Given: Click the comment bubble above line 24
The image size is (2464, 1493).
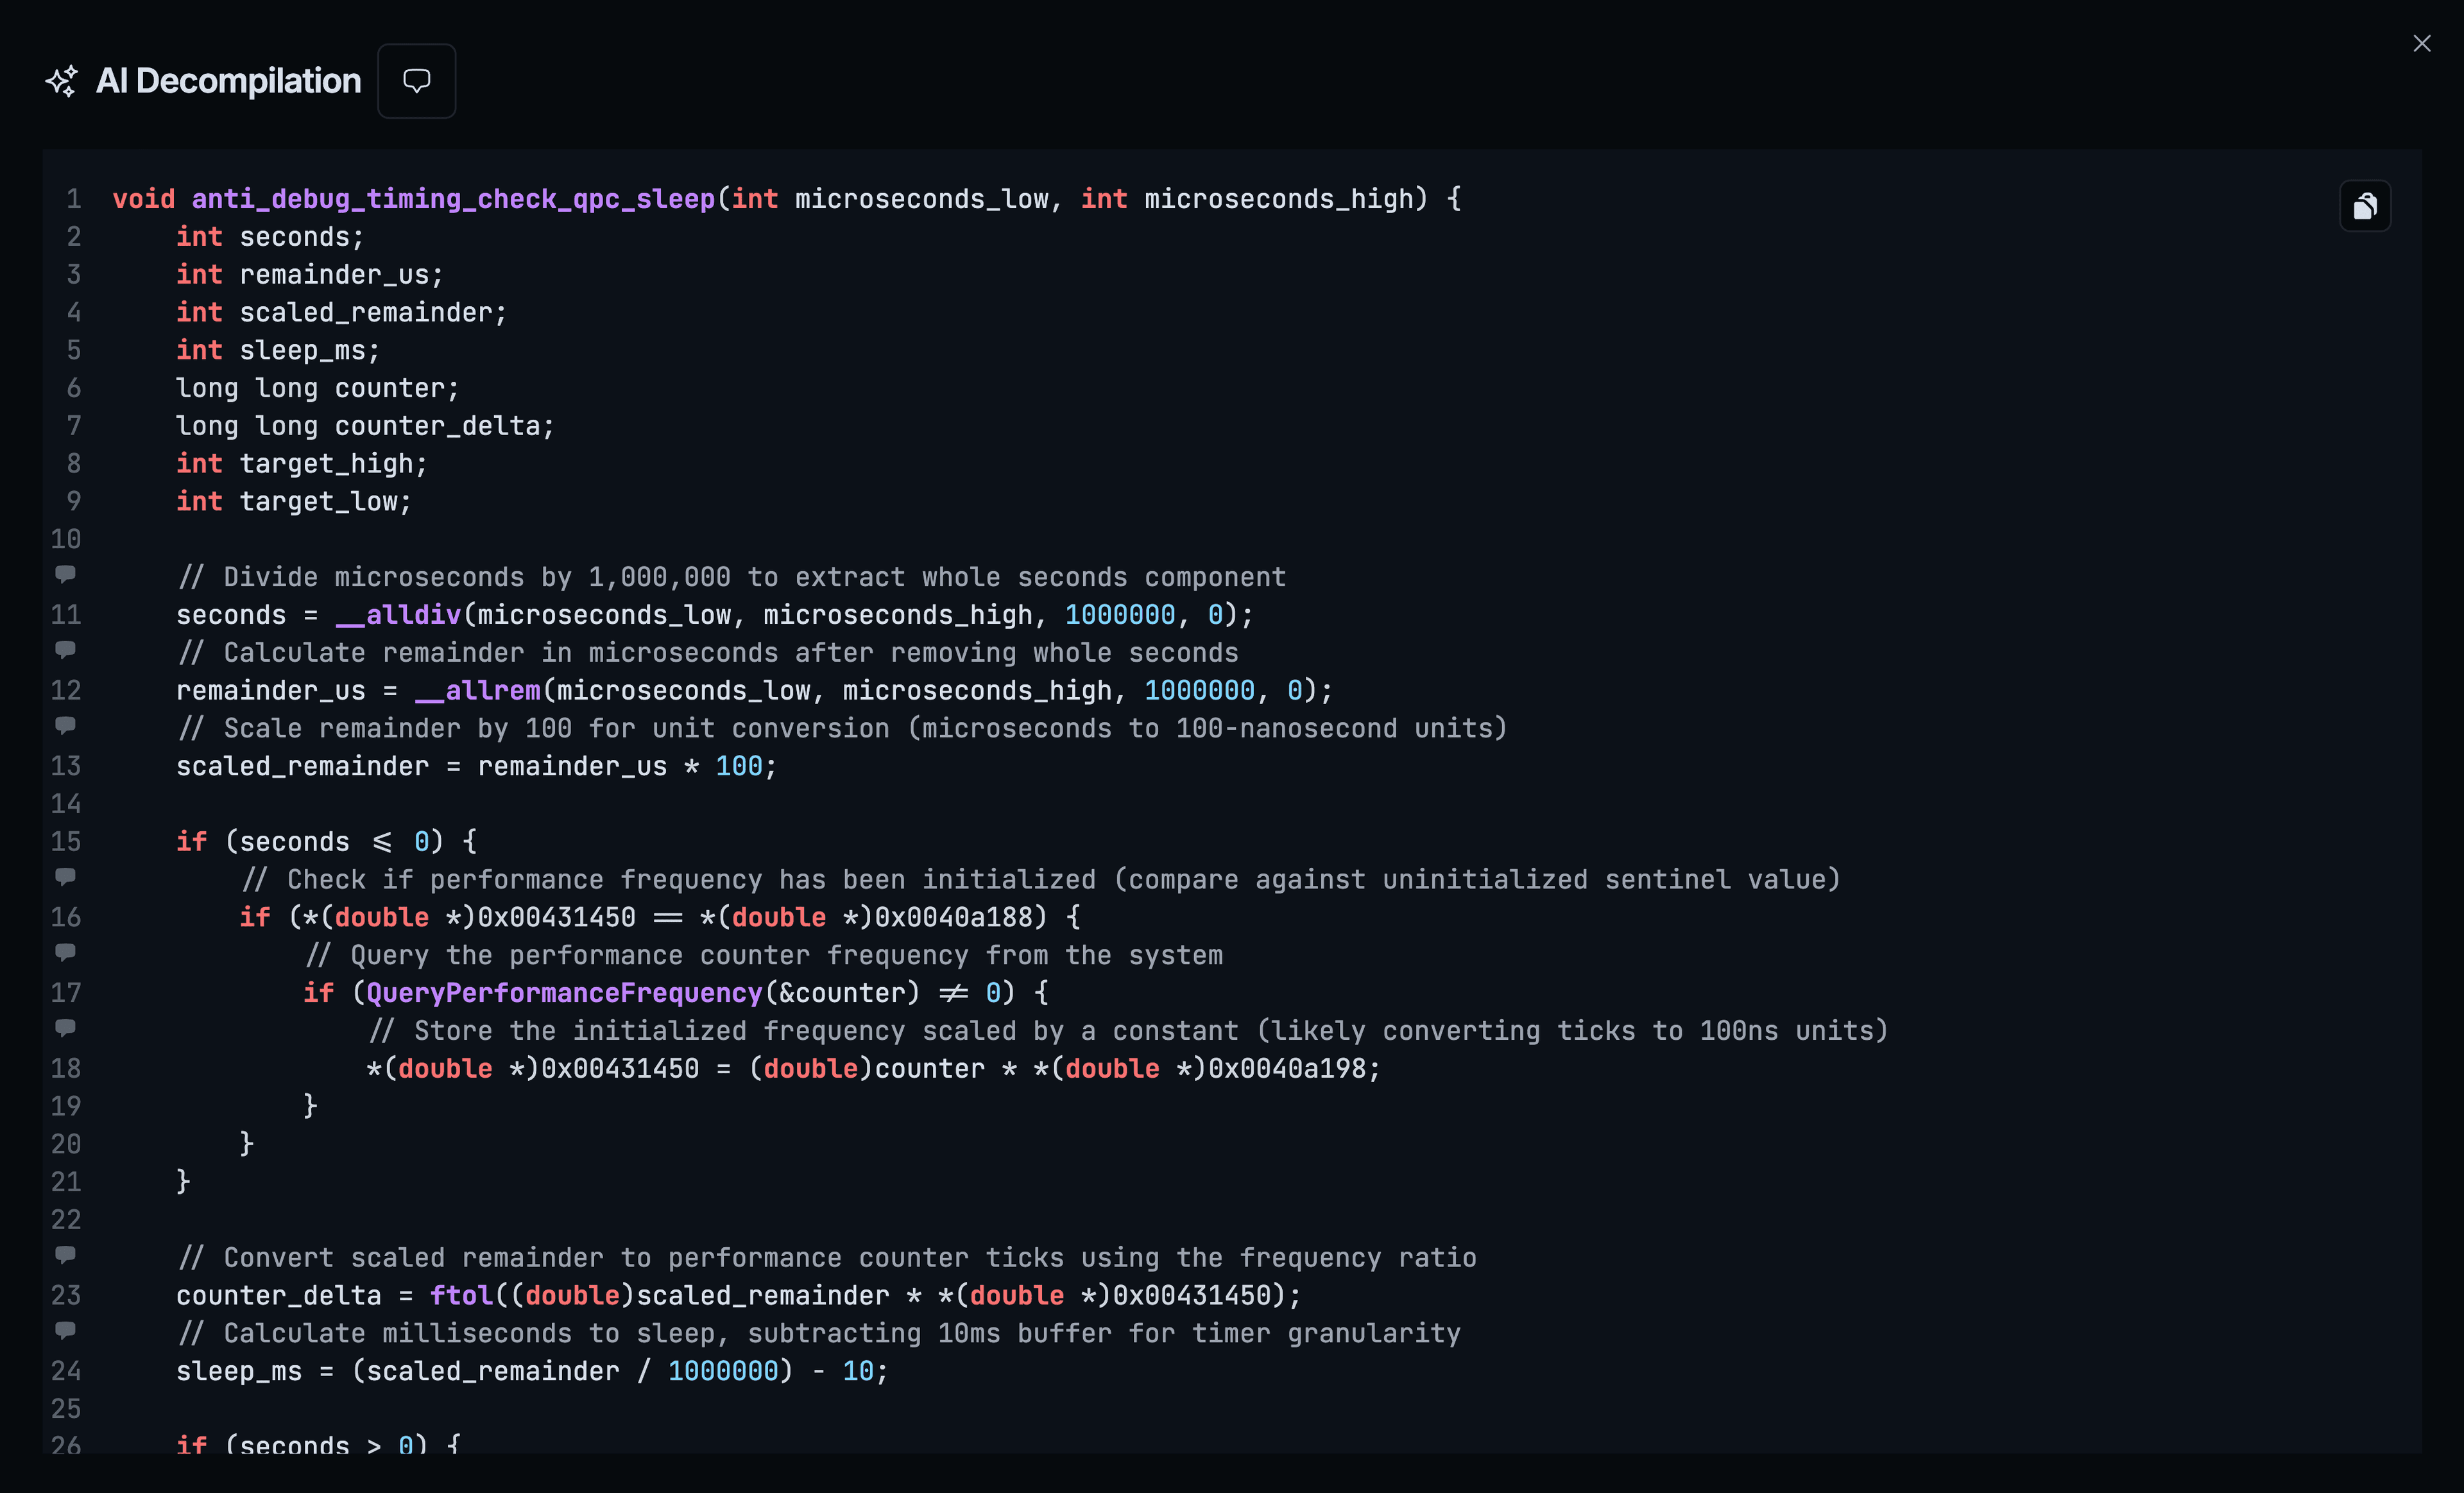Looking at the screenshot, I should coord(65,1330).
